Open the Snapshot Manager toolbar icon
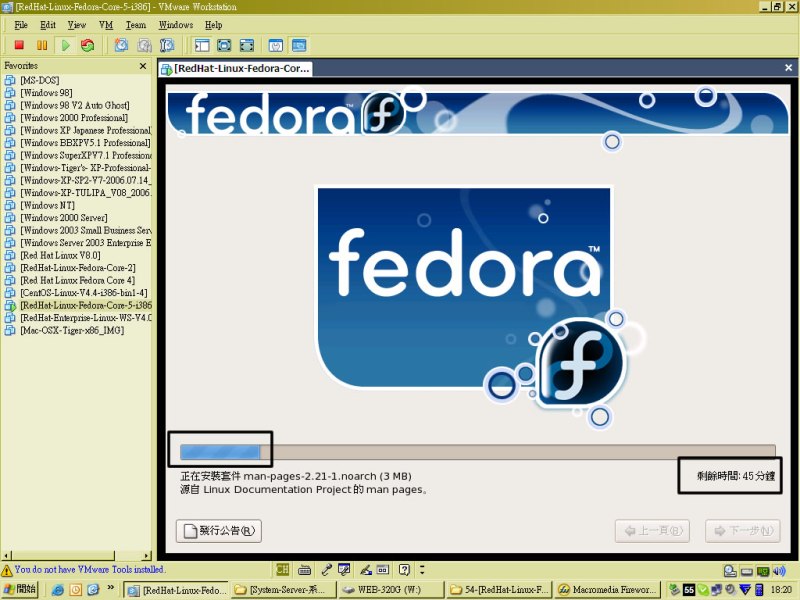 (167, 45)
